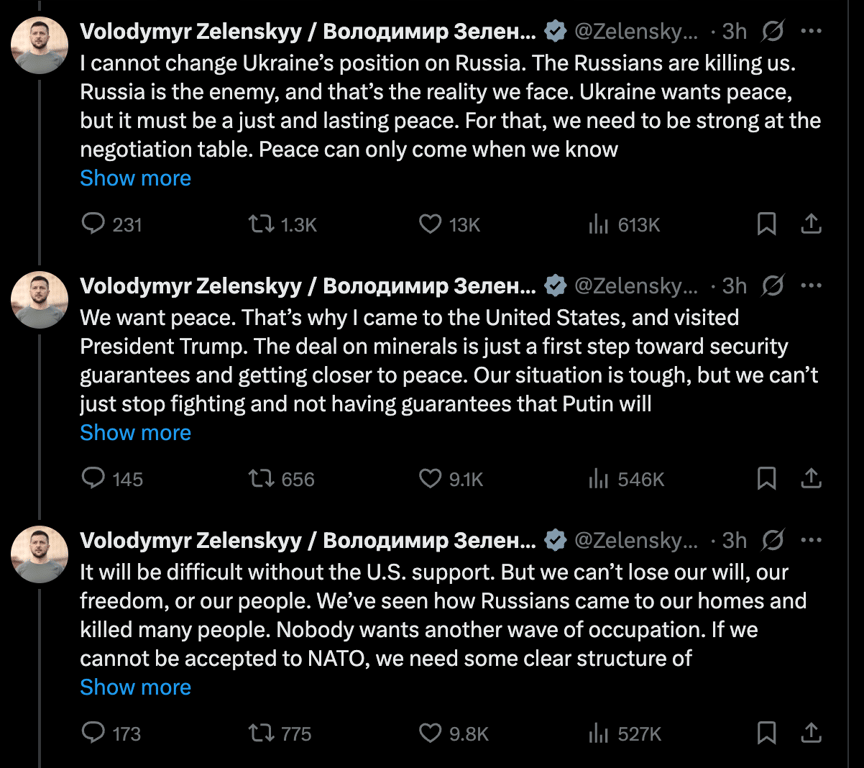Like the tweet with 9.1K likes
Screen dimensions: 864x768
pyautogui.click(x=430, y=479)
